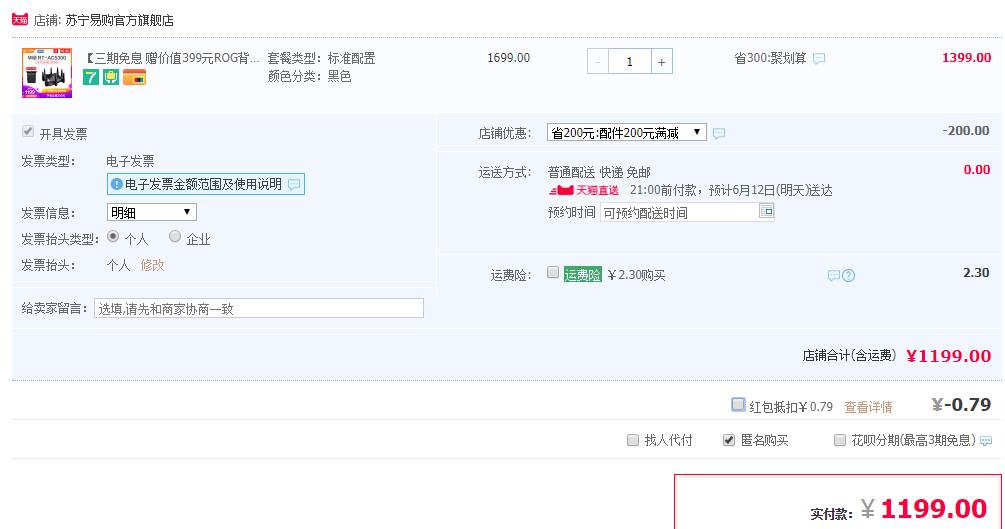This screenshot has width=1005, height=529.
Task: Click 颜色分类: 黑色 text
Action: (309, 76)
